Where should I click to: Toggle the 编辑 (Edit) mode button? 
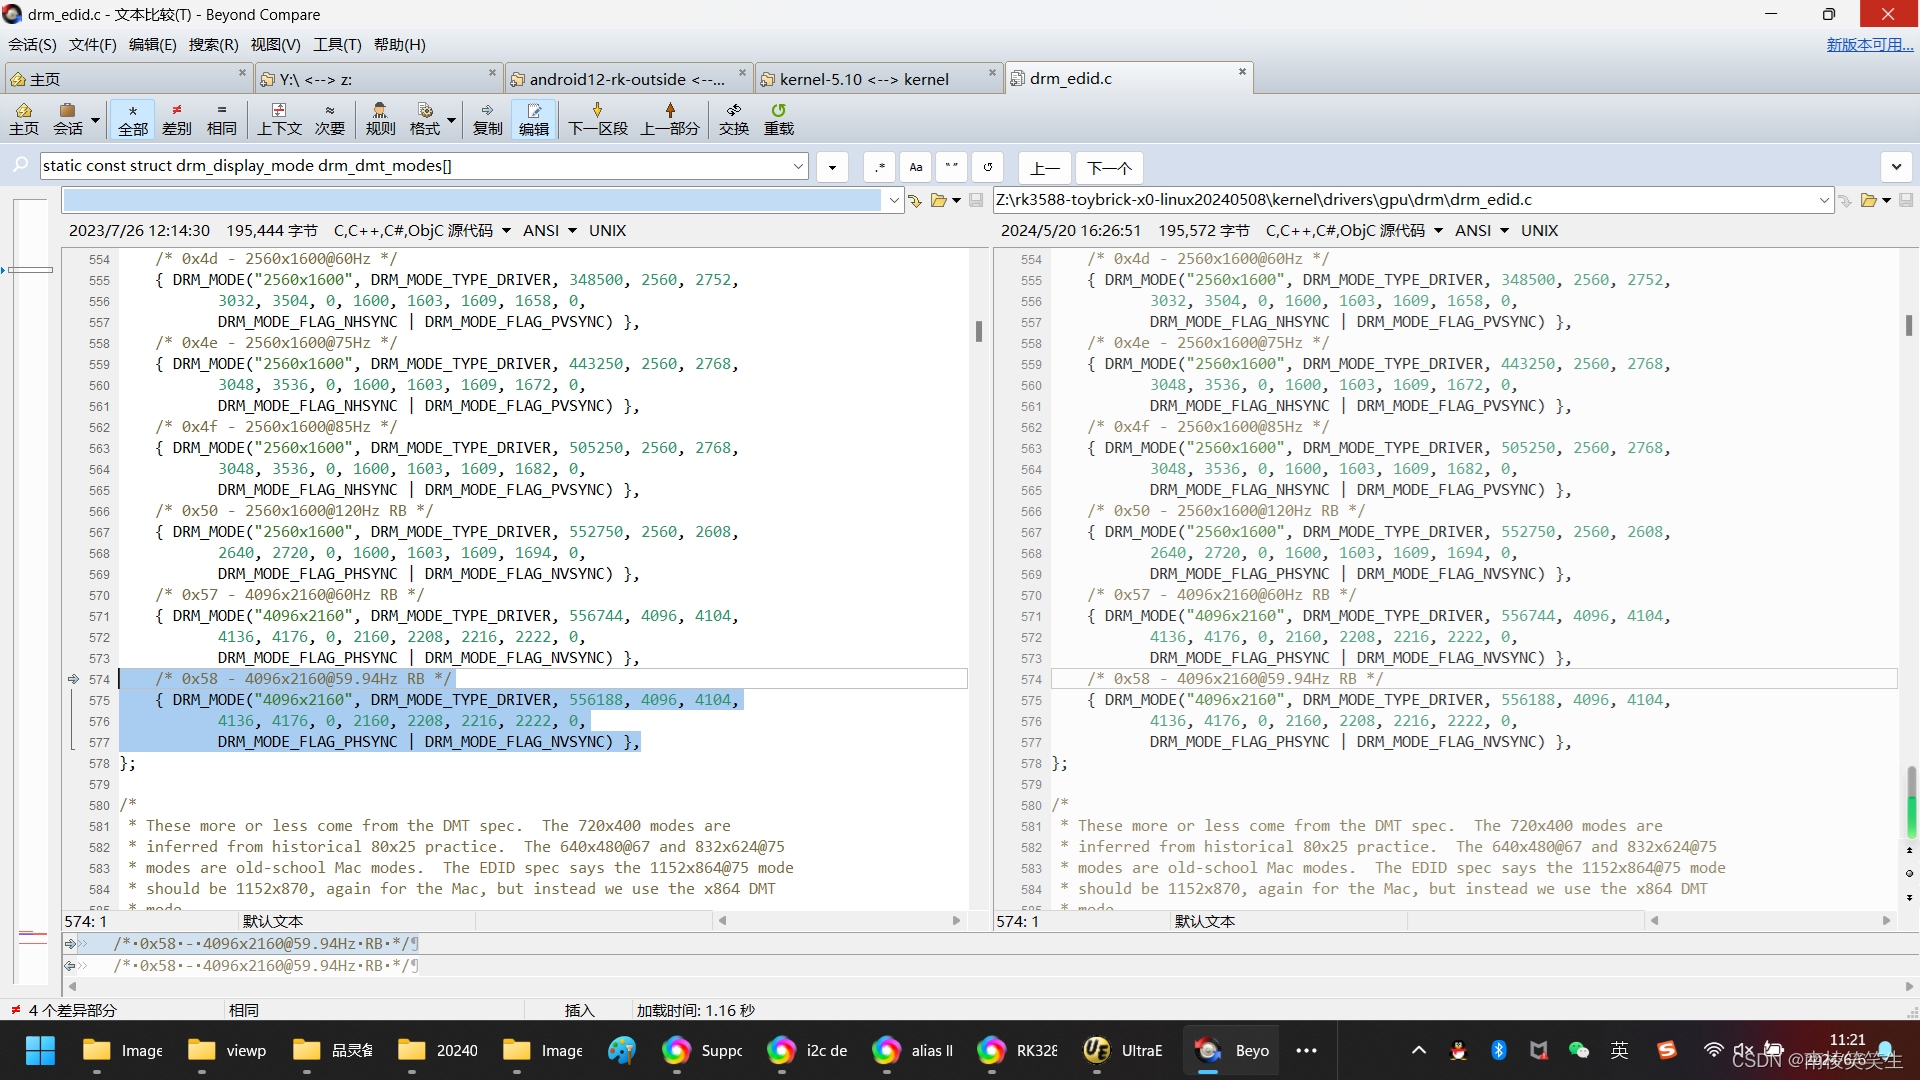pos(534,118)
